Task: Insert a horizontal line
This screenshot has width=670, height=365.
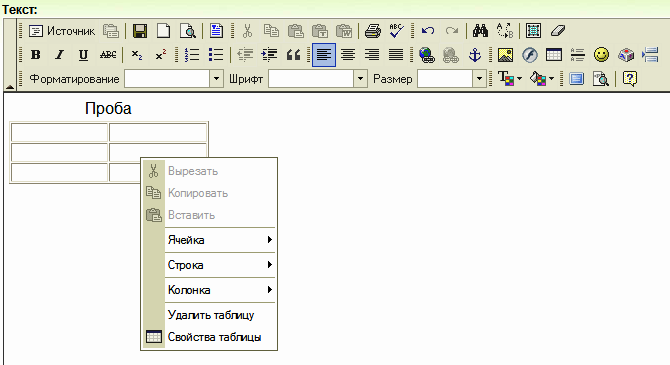Action: click(x=578, y=55)
